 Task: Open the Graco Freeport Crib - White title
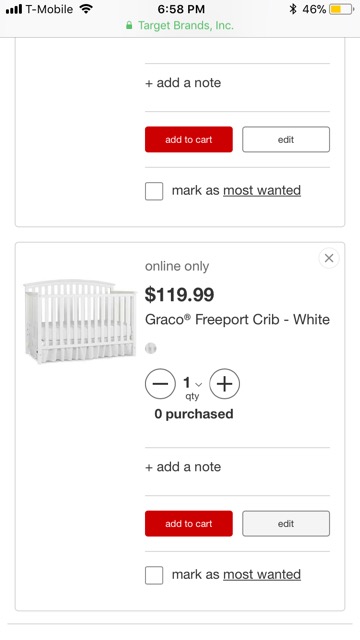click(x=237, y=319)
